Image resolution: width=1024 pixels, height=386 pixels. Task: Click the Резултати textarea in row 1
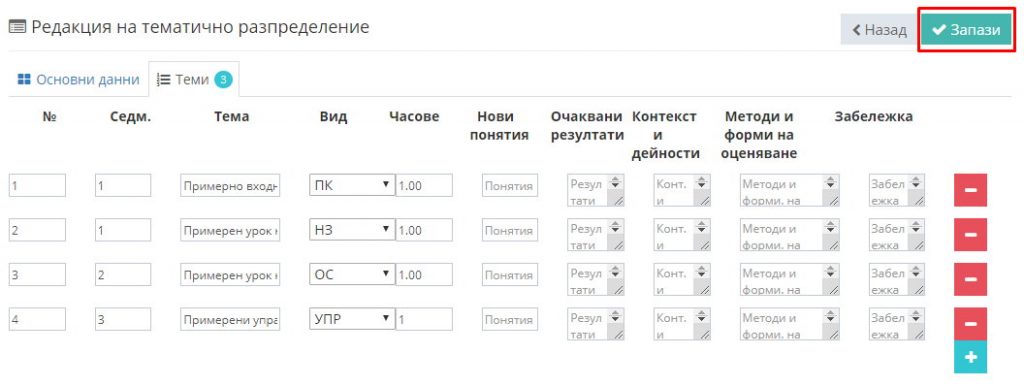[596, 191]
